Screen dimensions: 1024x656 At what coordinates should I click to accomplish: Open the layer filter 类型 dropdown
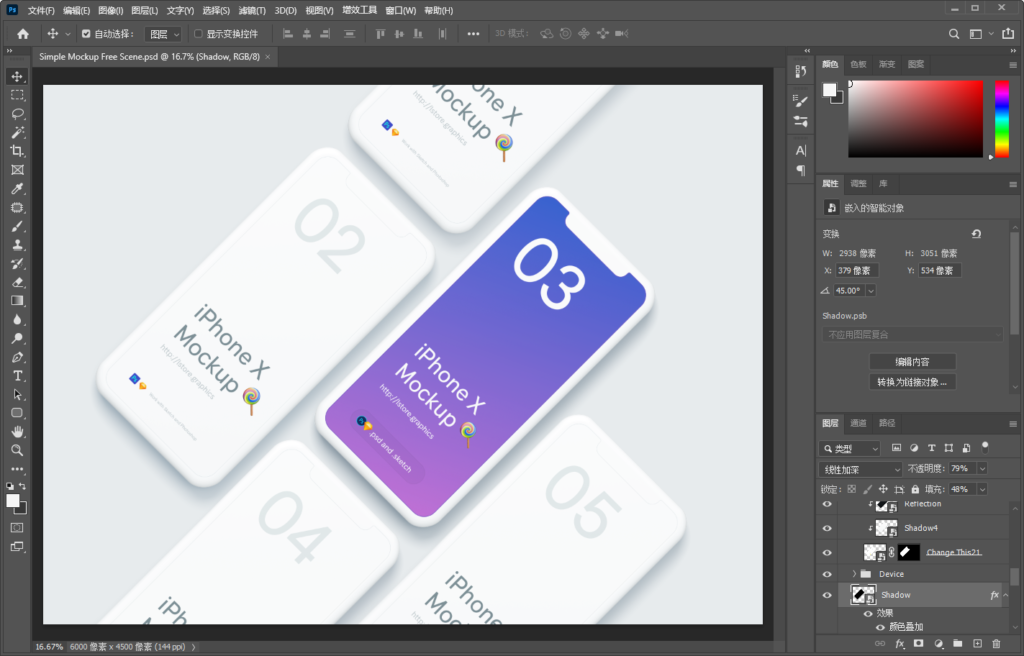coord(850,448)
